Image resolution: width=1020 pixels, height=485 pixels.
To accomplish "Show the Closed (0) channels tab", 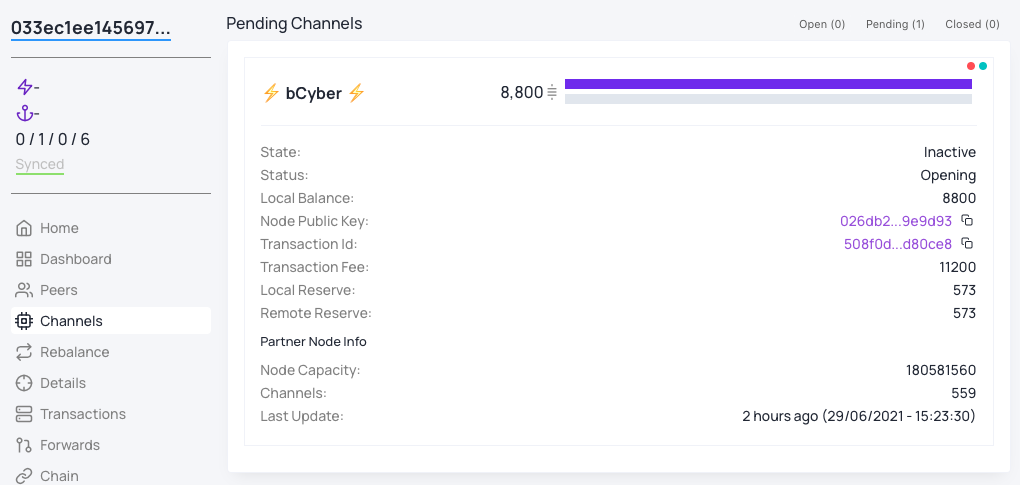I will pos(973,24).
